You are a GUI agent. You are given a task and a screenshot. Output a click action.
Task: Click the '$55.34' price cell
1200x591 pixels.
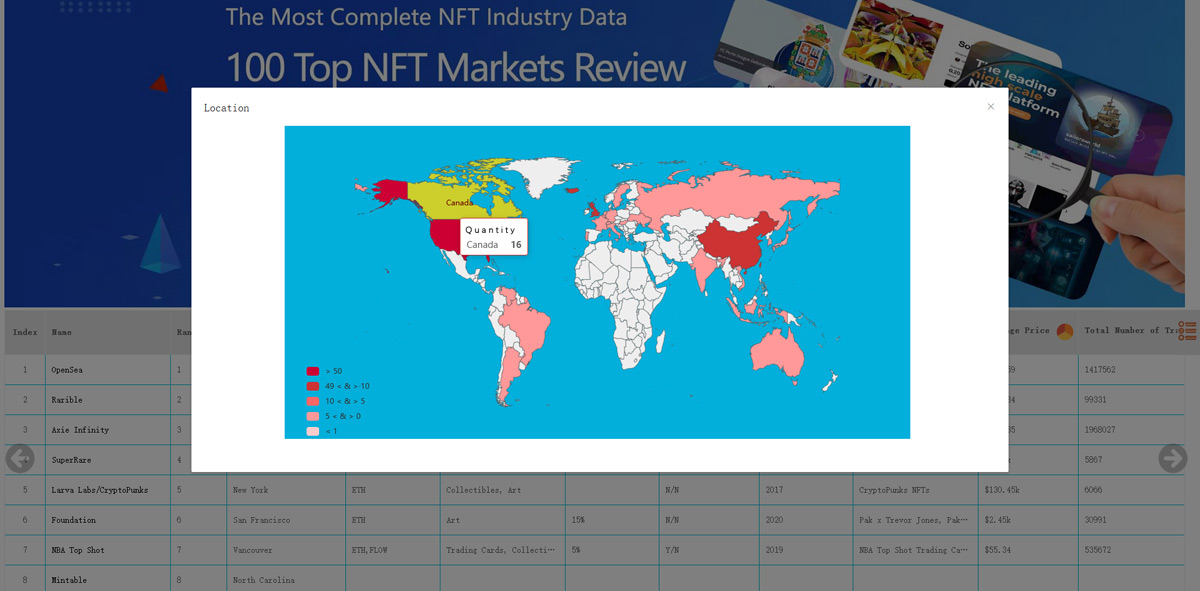click(x=1028, y=550)
